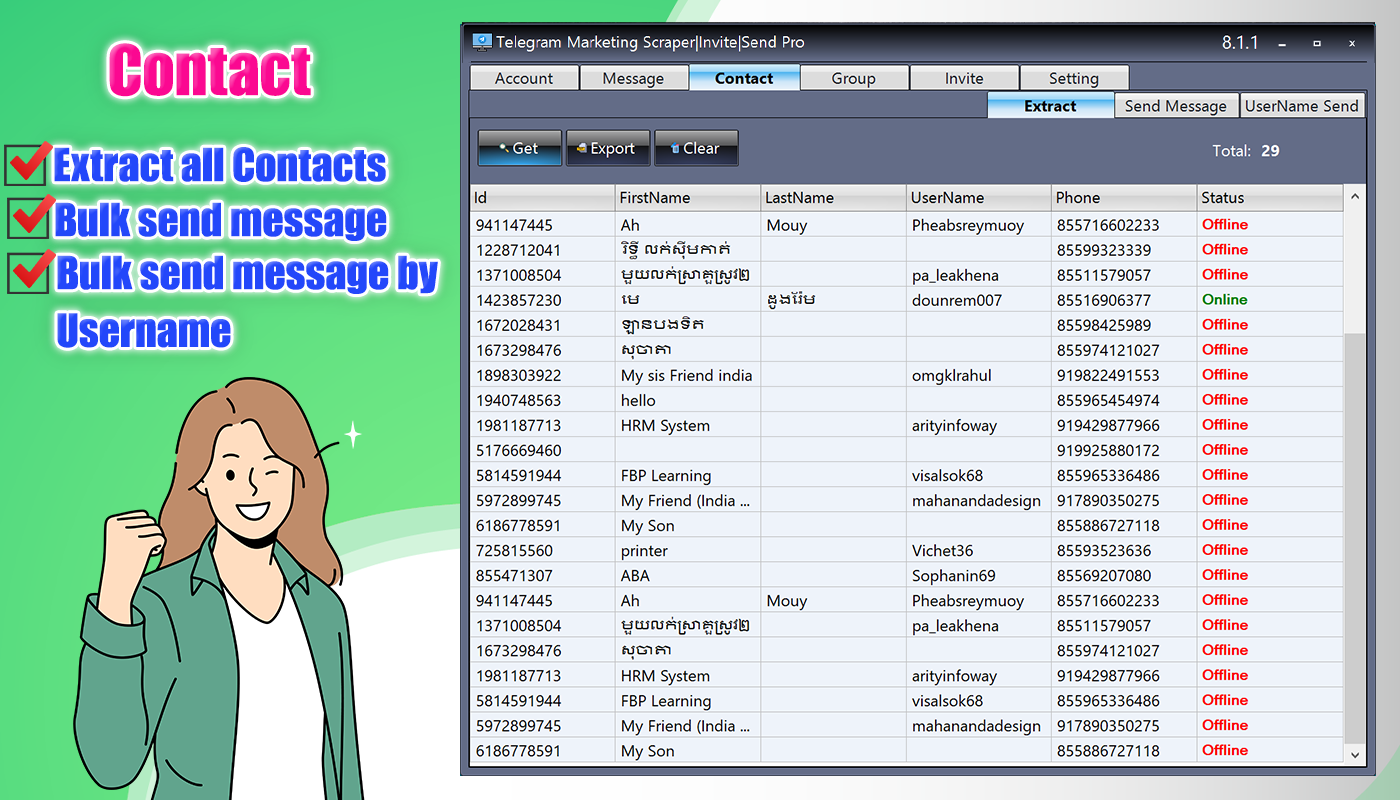Open the Setting tab
The image size is (1400, 800).
click(1074, 77)
